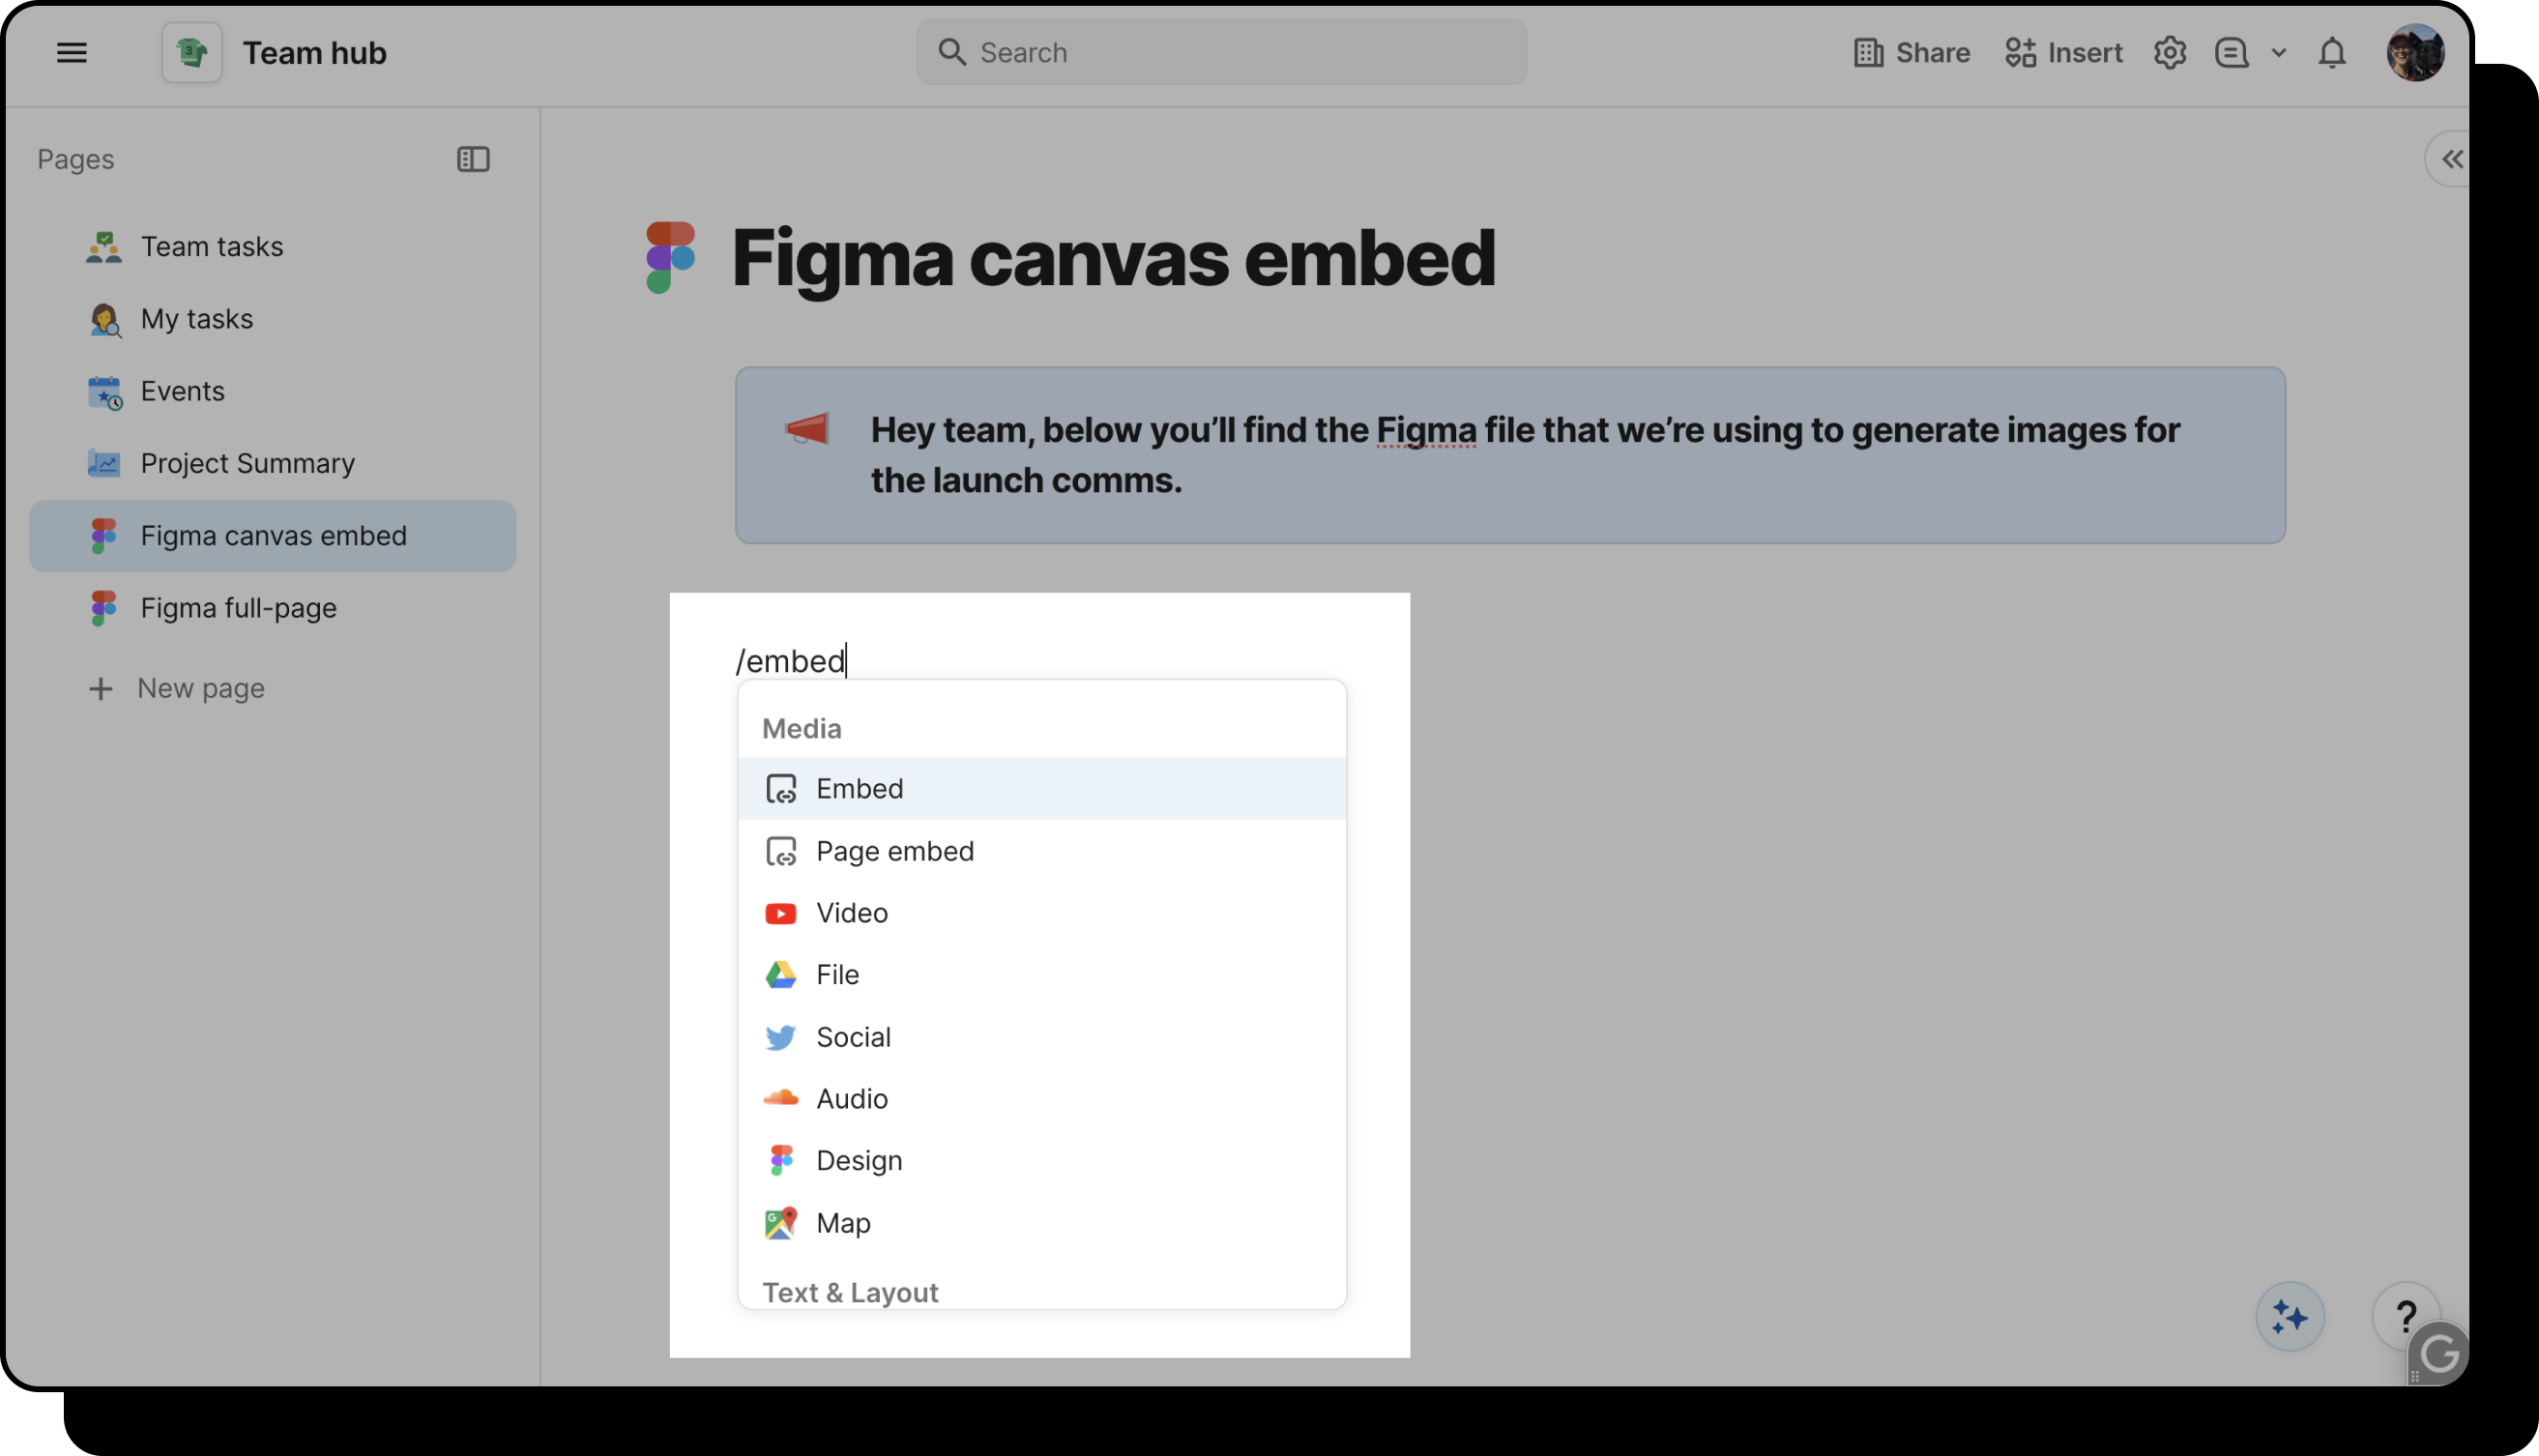Pick the Page embed option
Image resolution: width=2539 pixels, height=1456 pixels.
[894, 851]
